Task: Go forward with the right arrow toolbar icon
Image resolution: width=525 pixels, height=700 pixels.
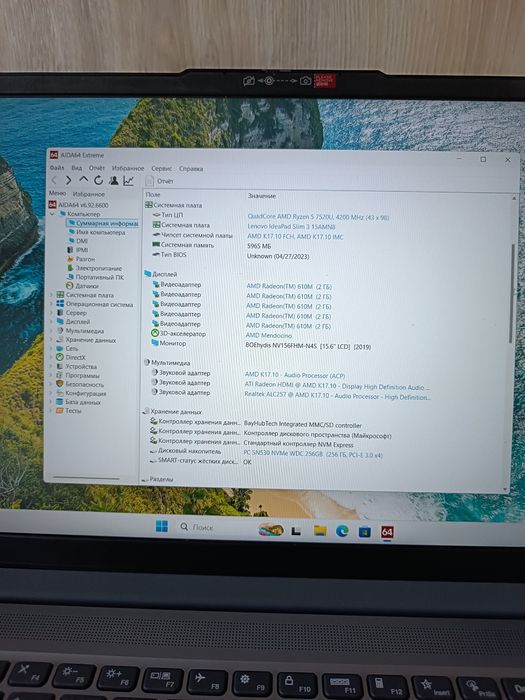Action: coord(68,180)
